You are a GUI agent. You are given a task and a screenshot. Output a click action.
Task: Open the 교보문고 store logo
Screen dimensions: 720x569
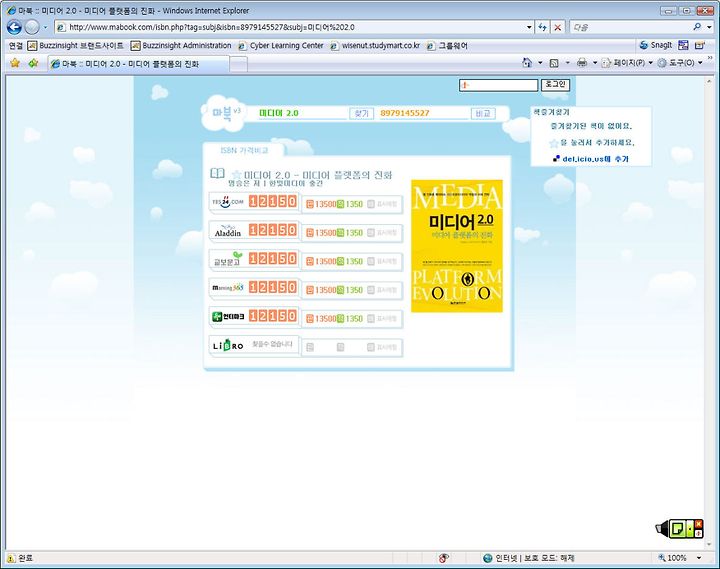click(228, 259)
